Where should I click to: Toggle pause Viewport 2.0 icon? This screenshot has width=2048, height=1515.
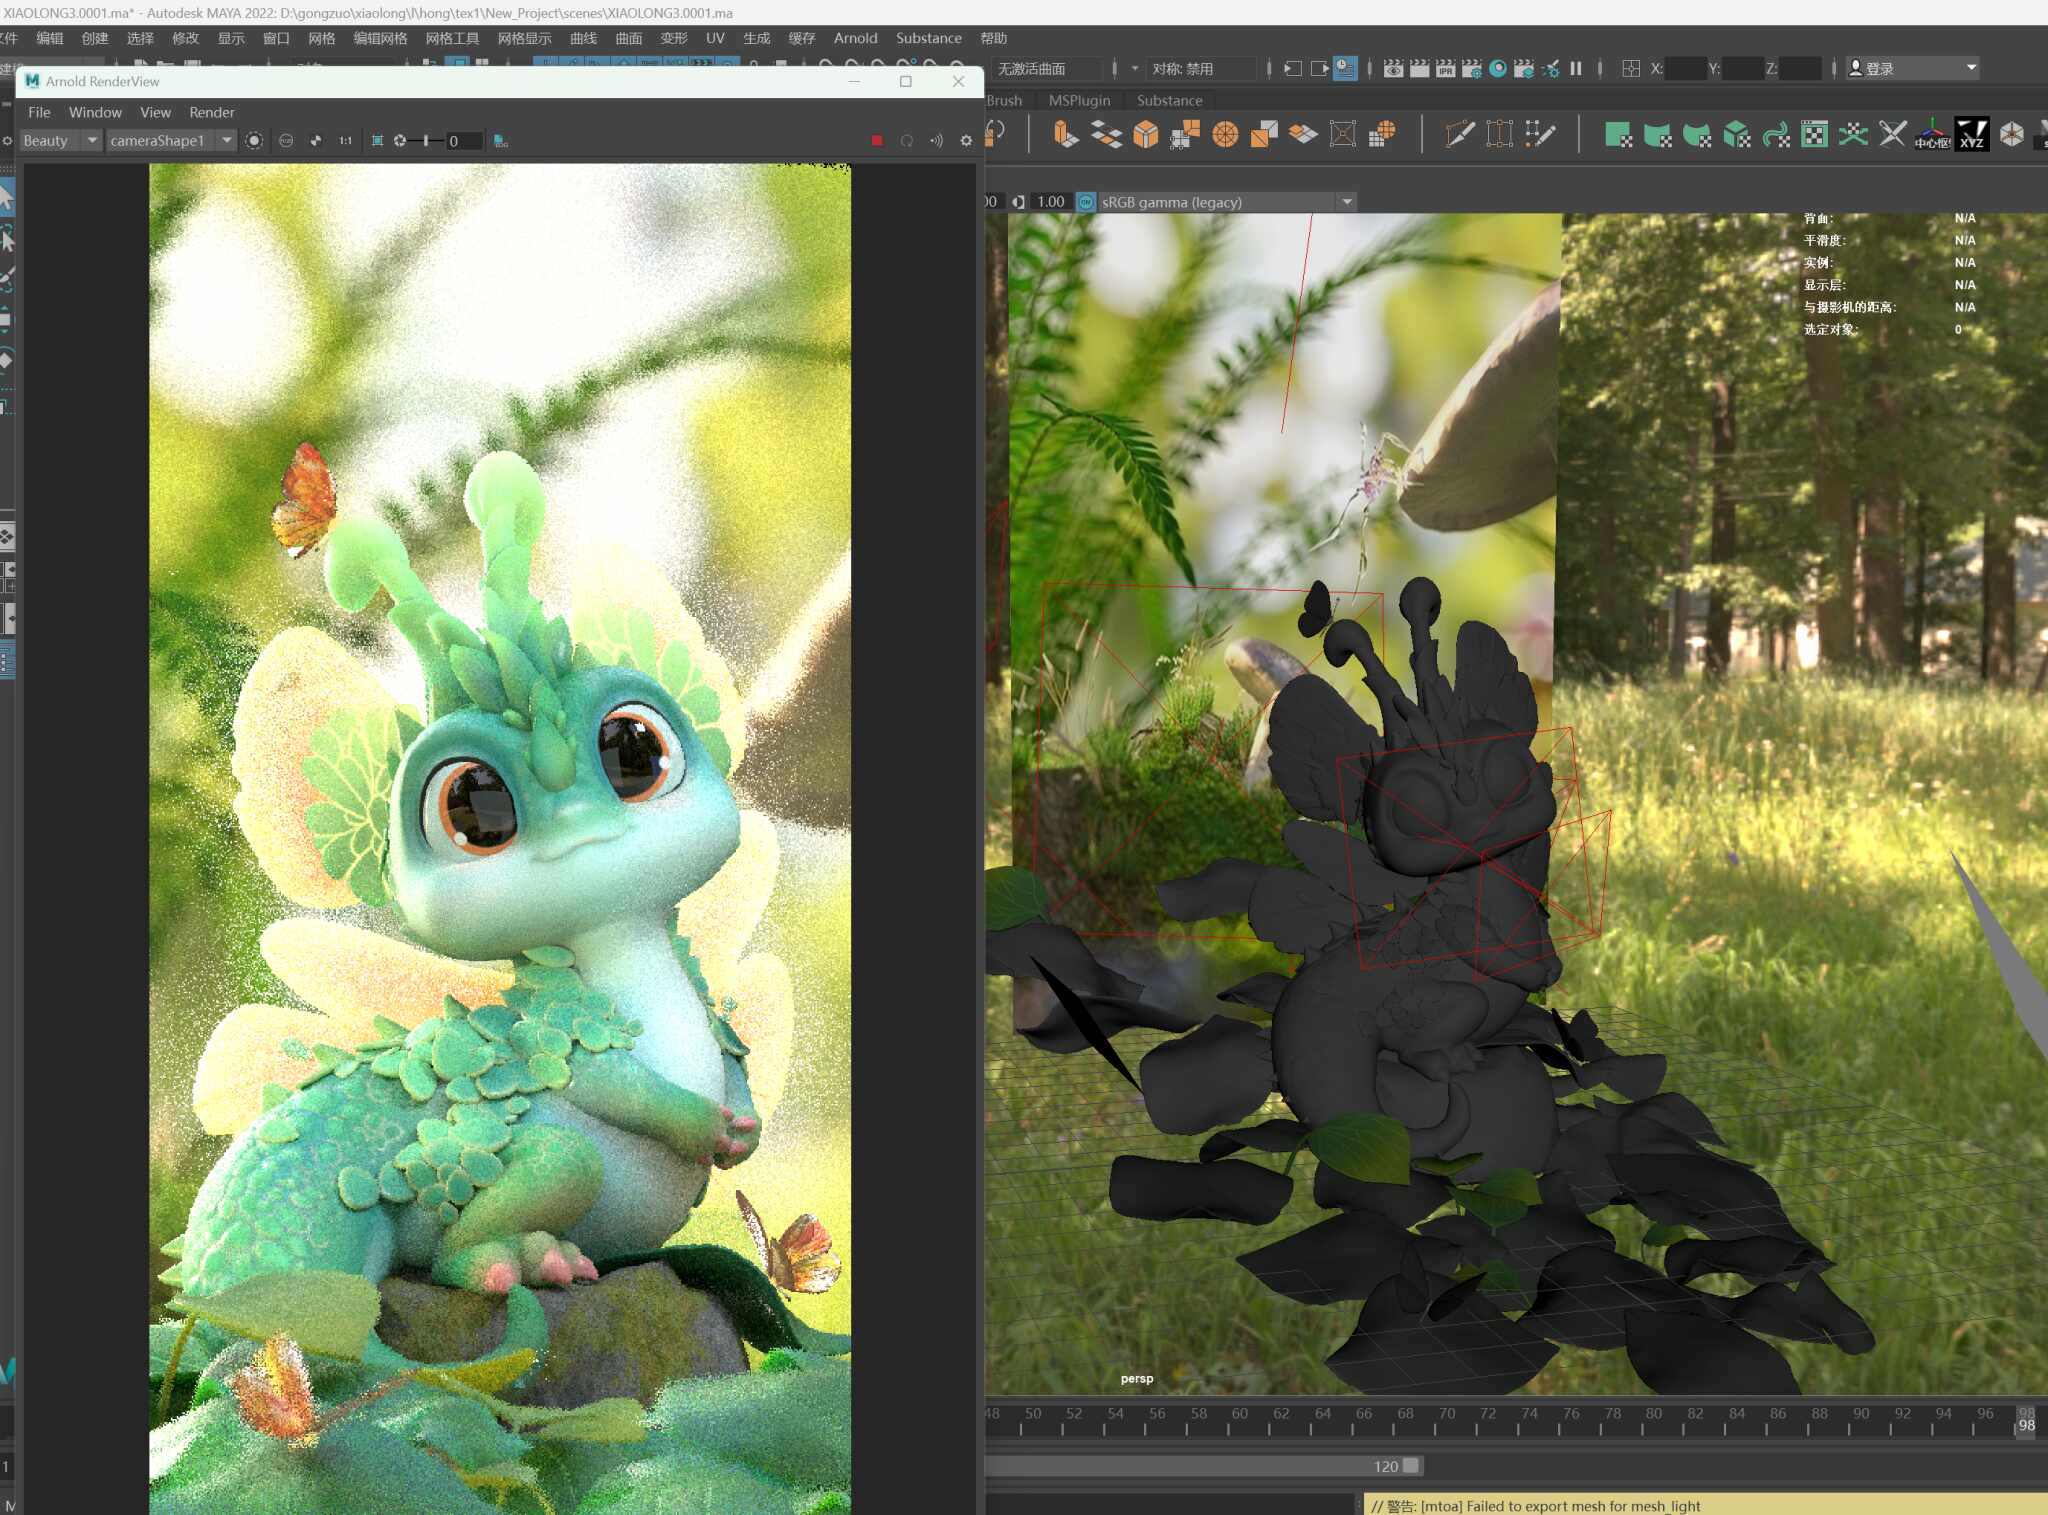(1576, 68)
